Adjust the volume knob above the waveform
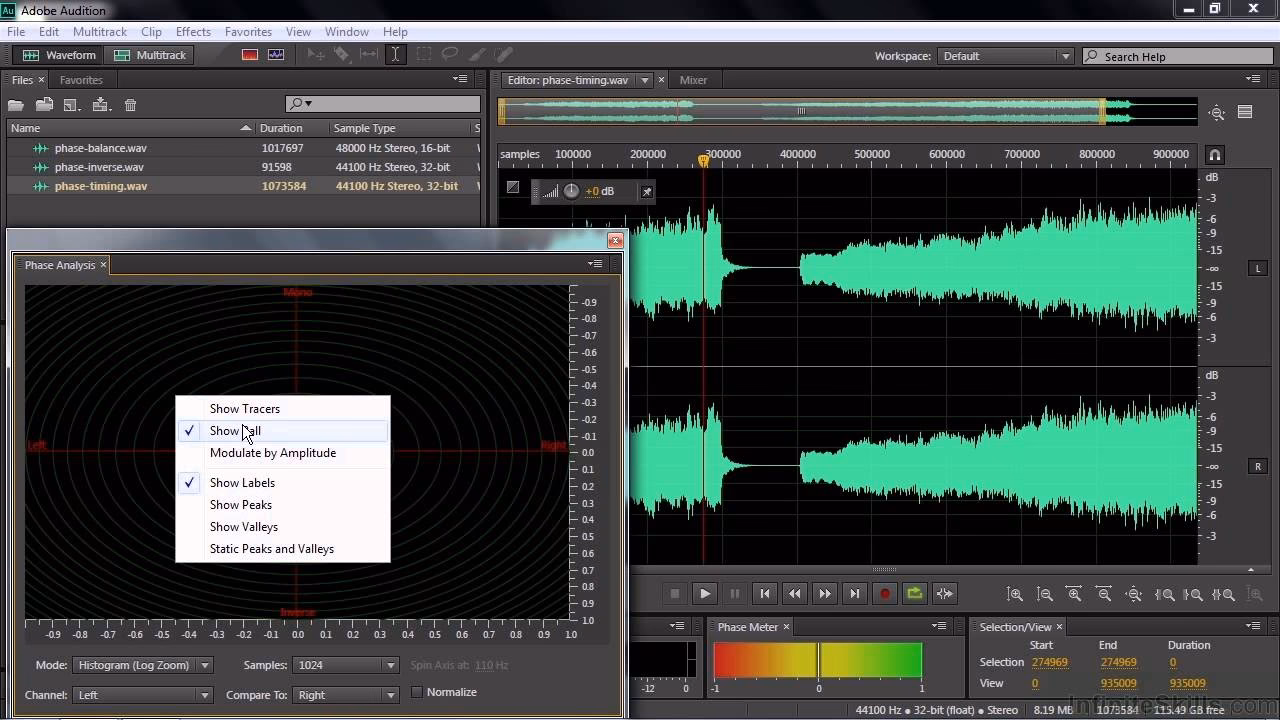 click(x=571, y=191)
